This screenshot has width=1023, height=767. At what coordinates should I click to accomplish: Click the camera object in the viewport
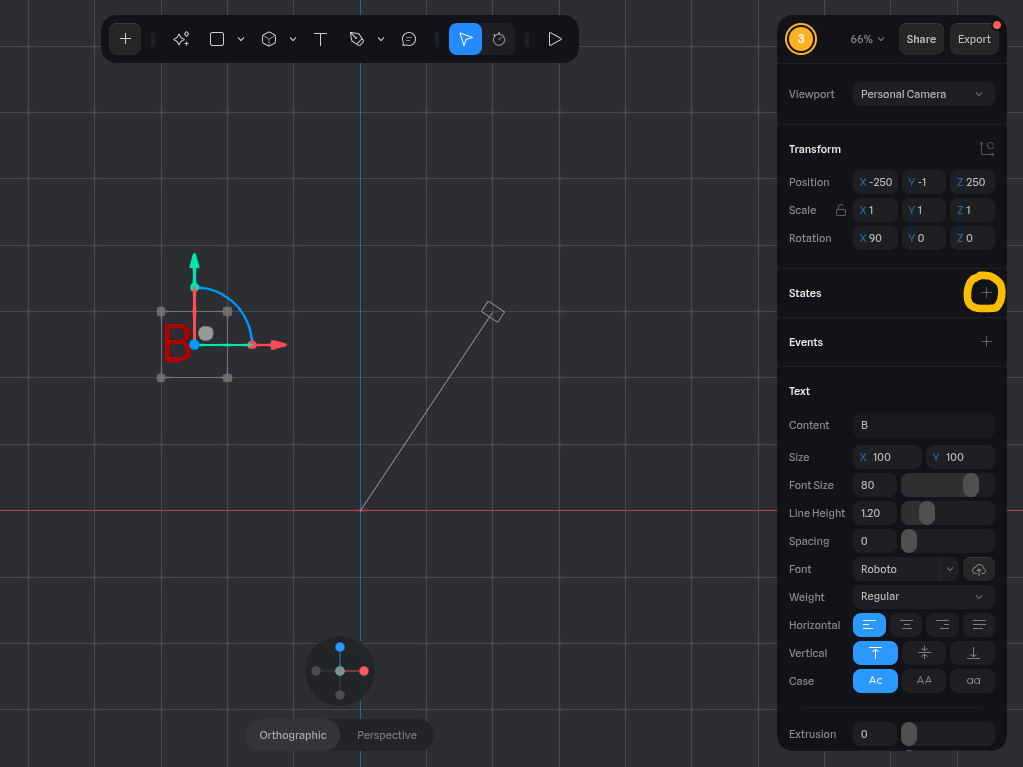point(493,311)
